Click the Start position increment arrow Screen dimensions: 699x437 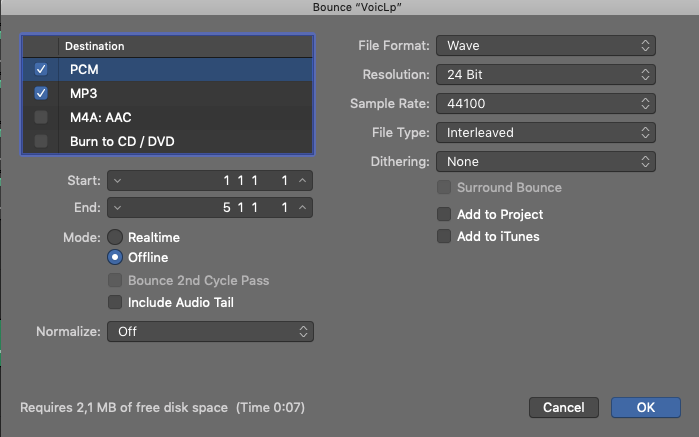303,181
